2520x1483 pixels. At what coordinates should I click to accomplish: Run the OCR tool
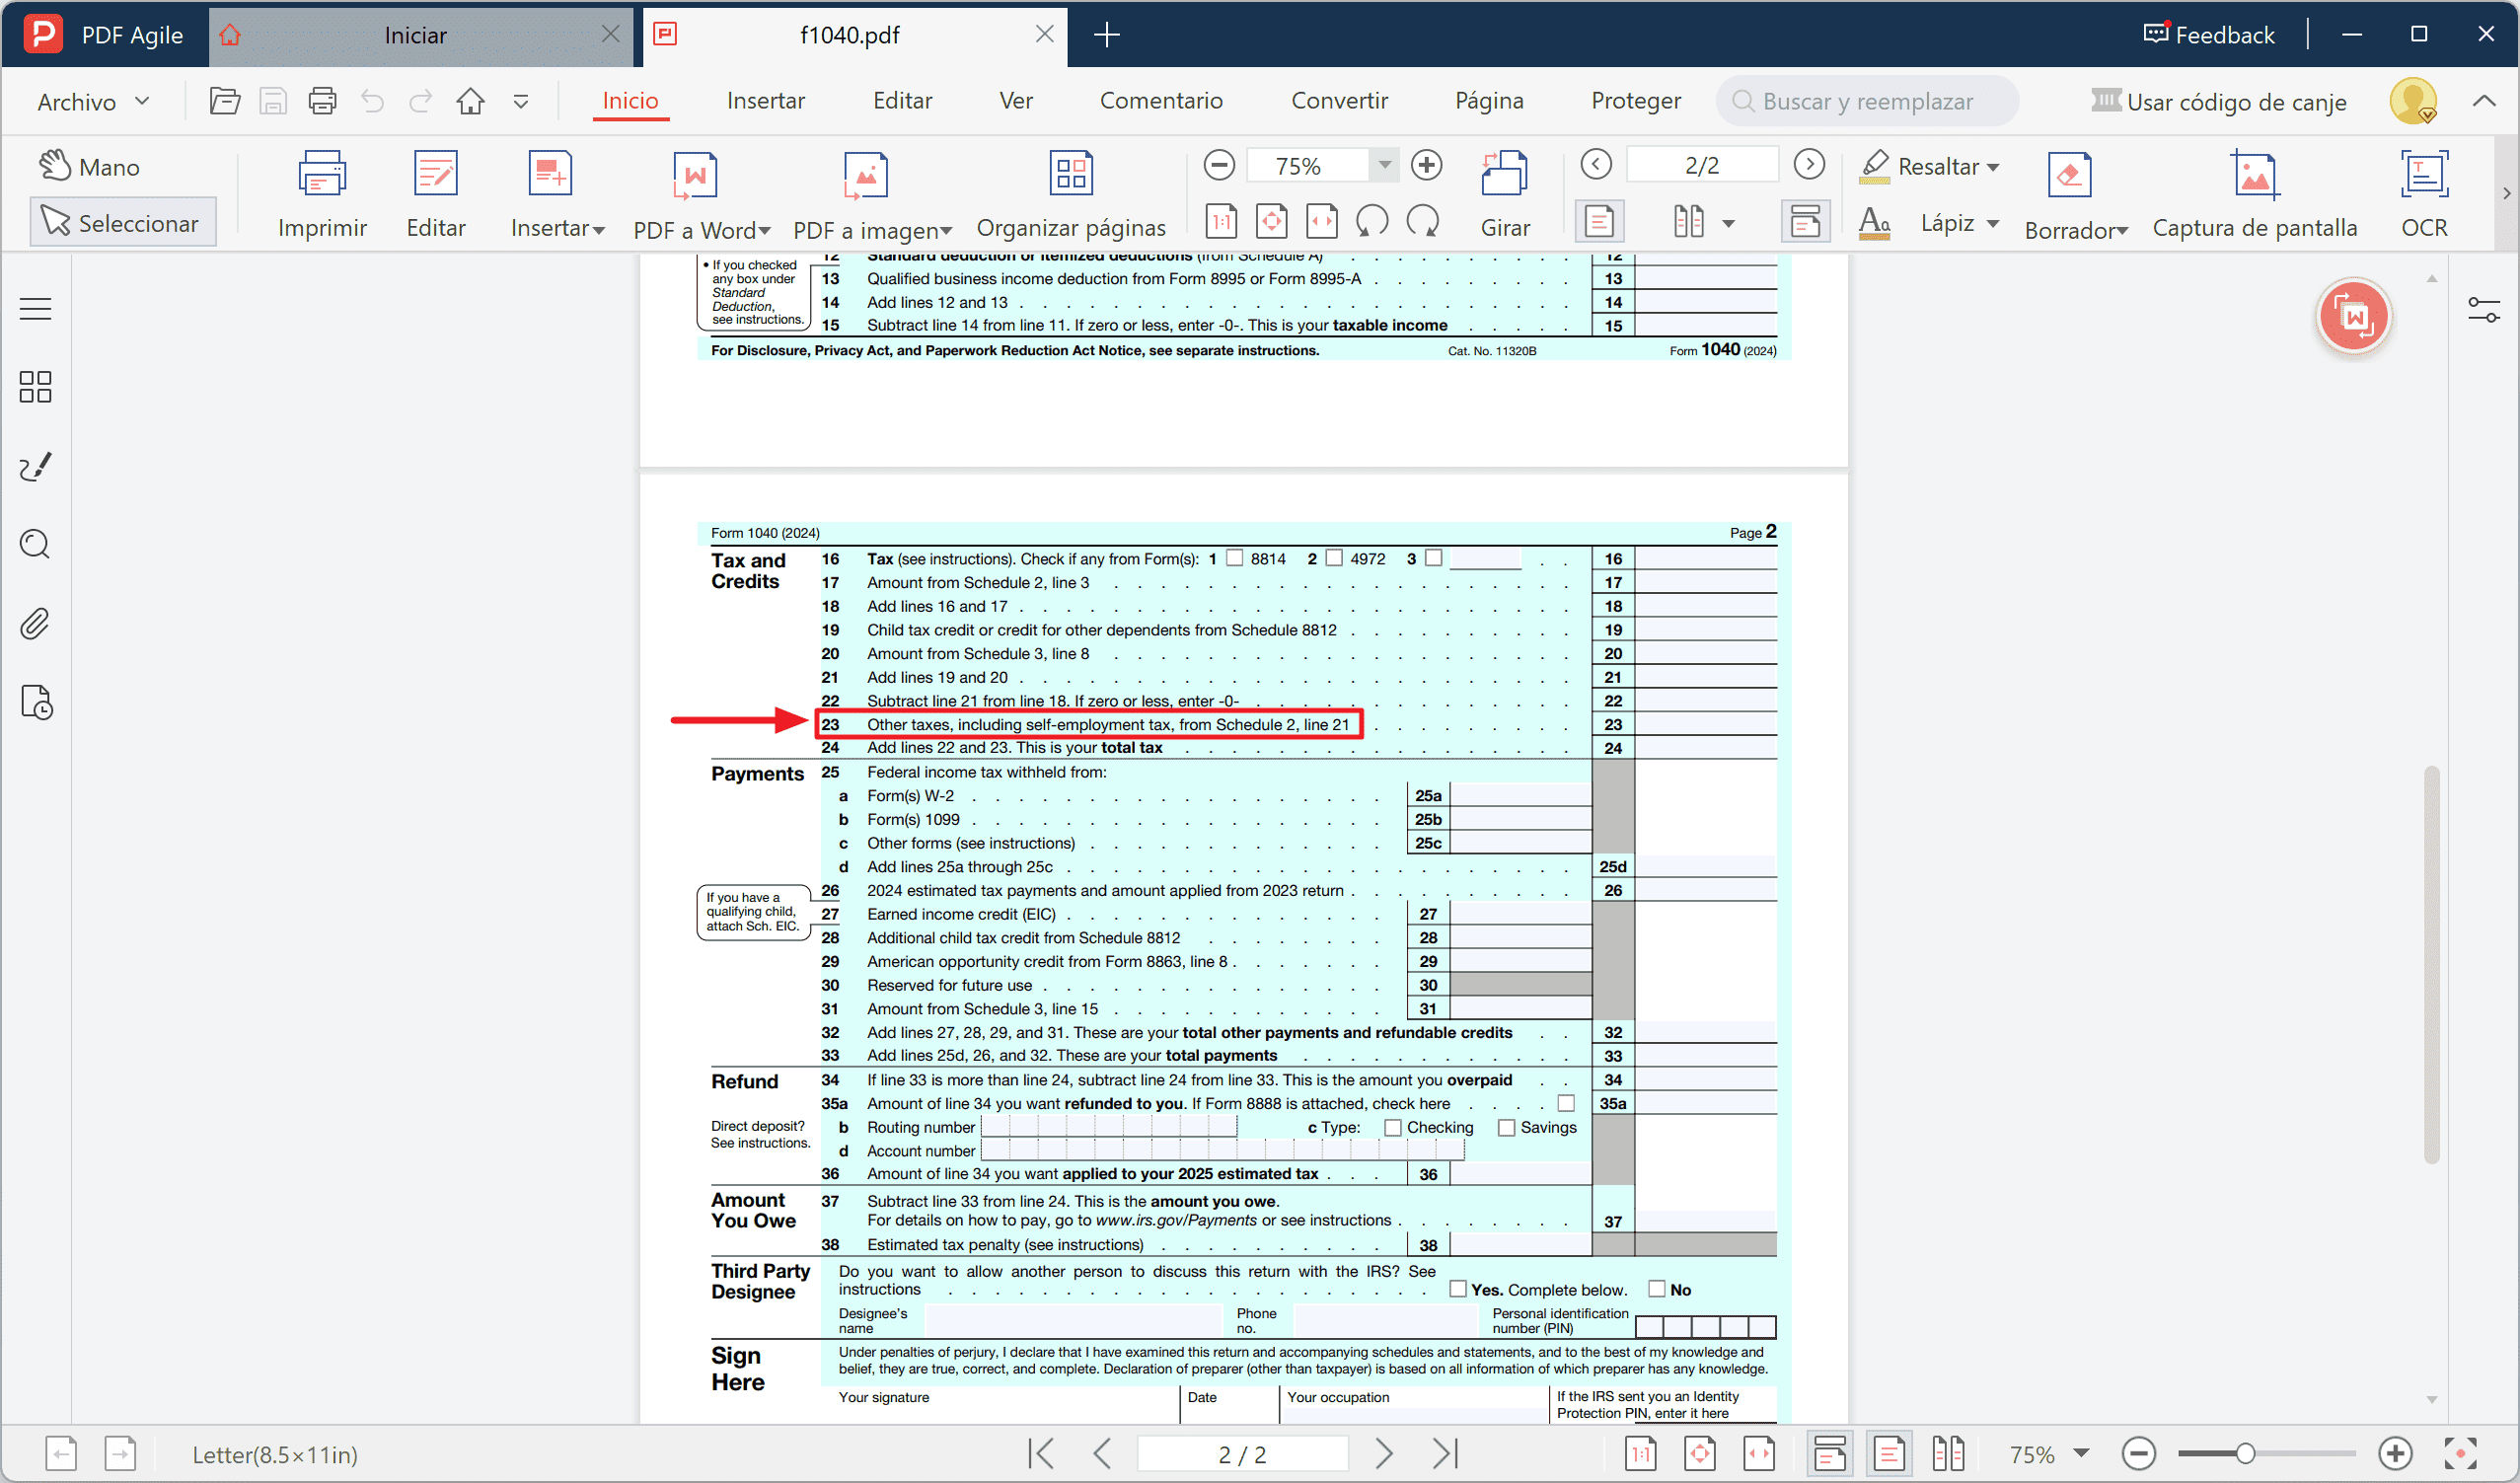pyautogui.click(x=2424, y=196)
